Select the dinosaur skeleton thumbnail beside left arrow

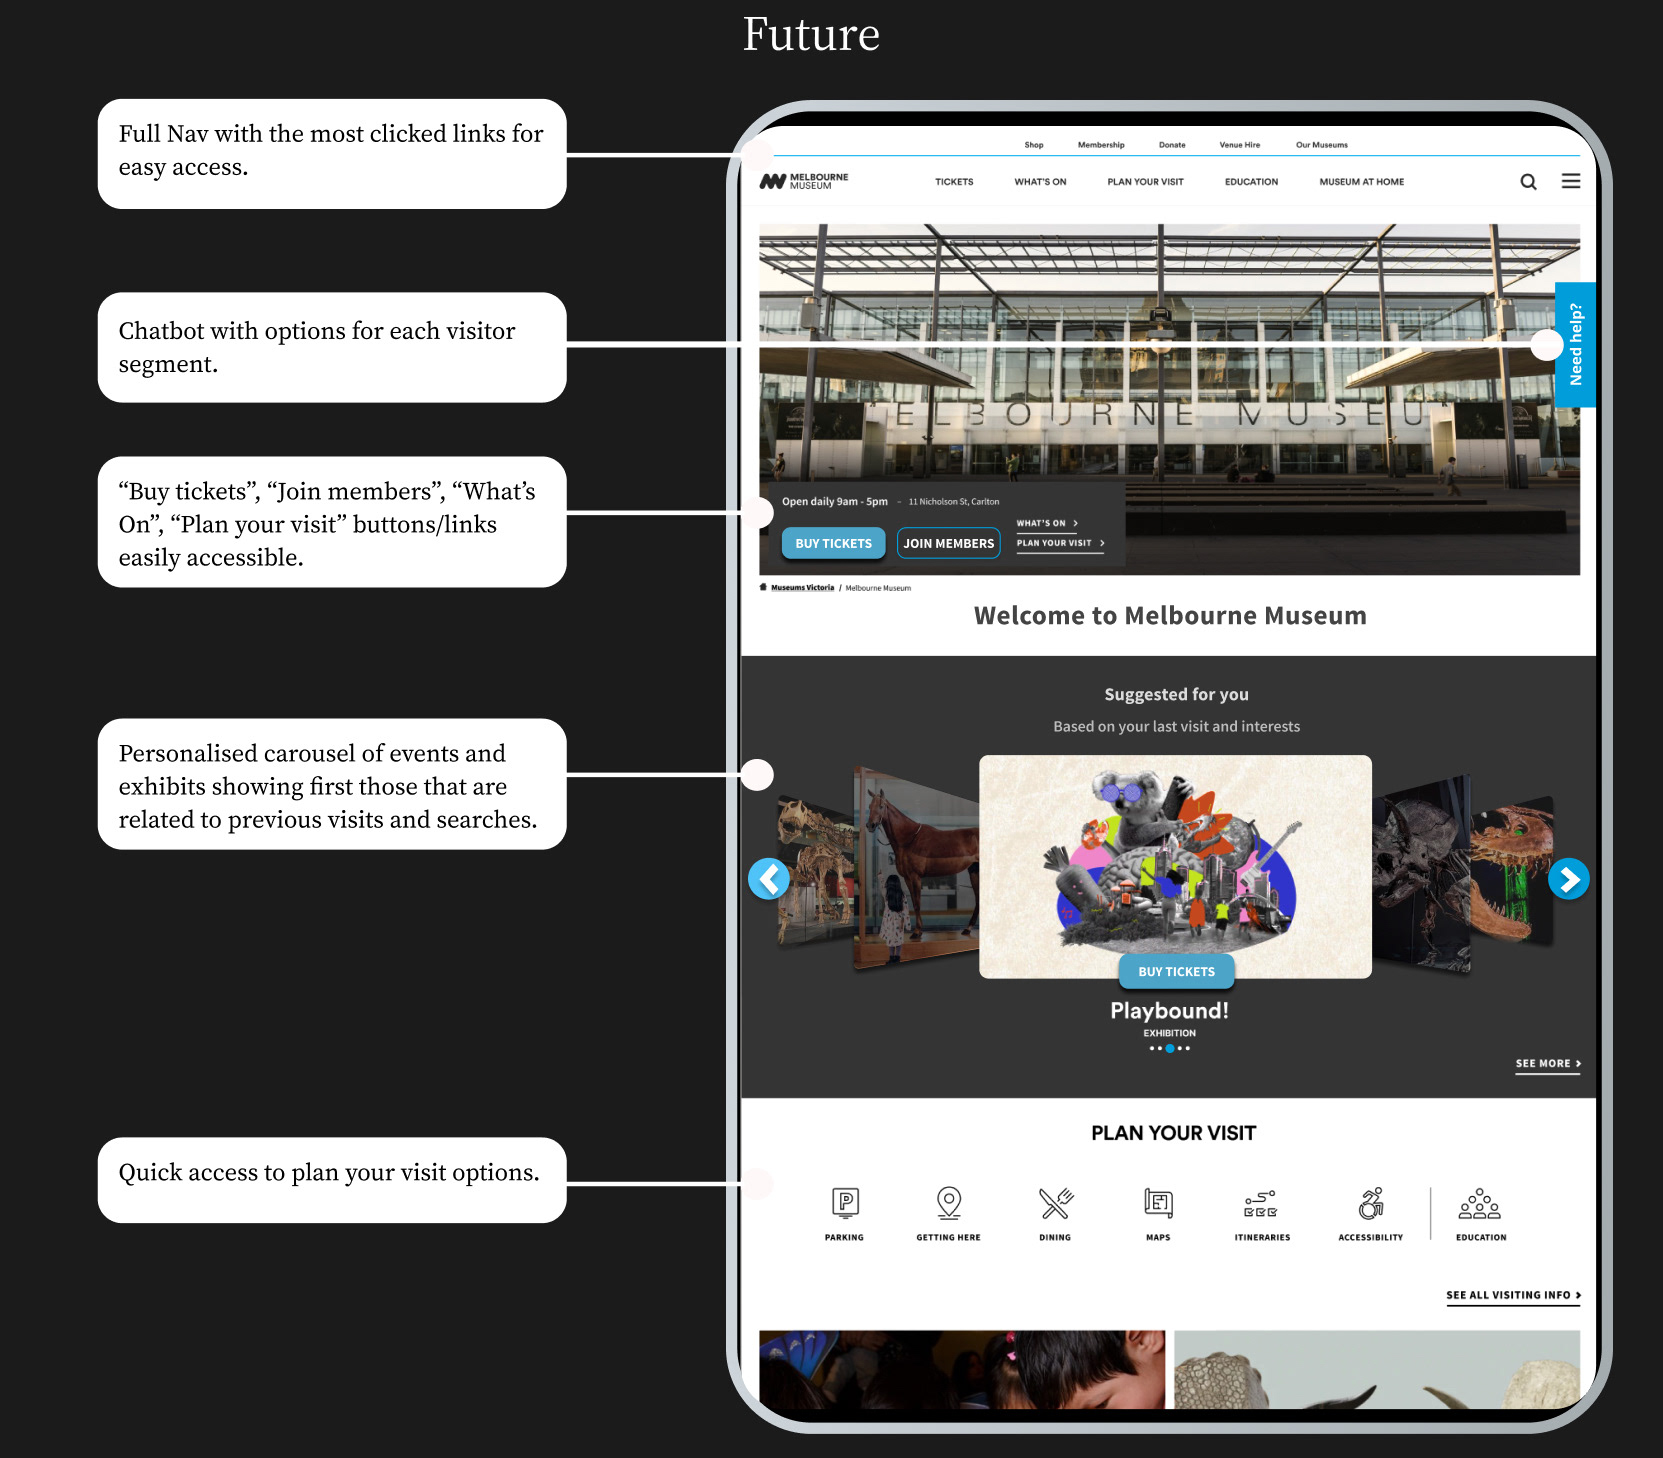(x=816, y=870)
